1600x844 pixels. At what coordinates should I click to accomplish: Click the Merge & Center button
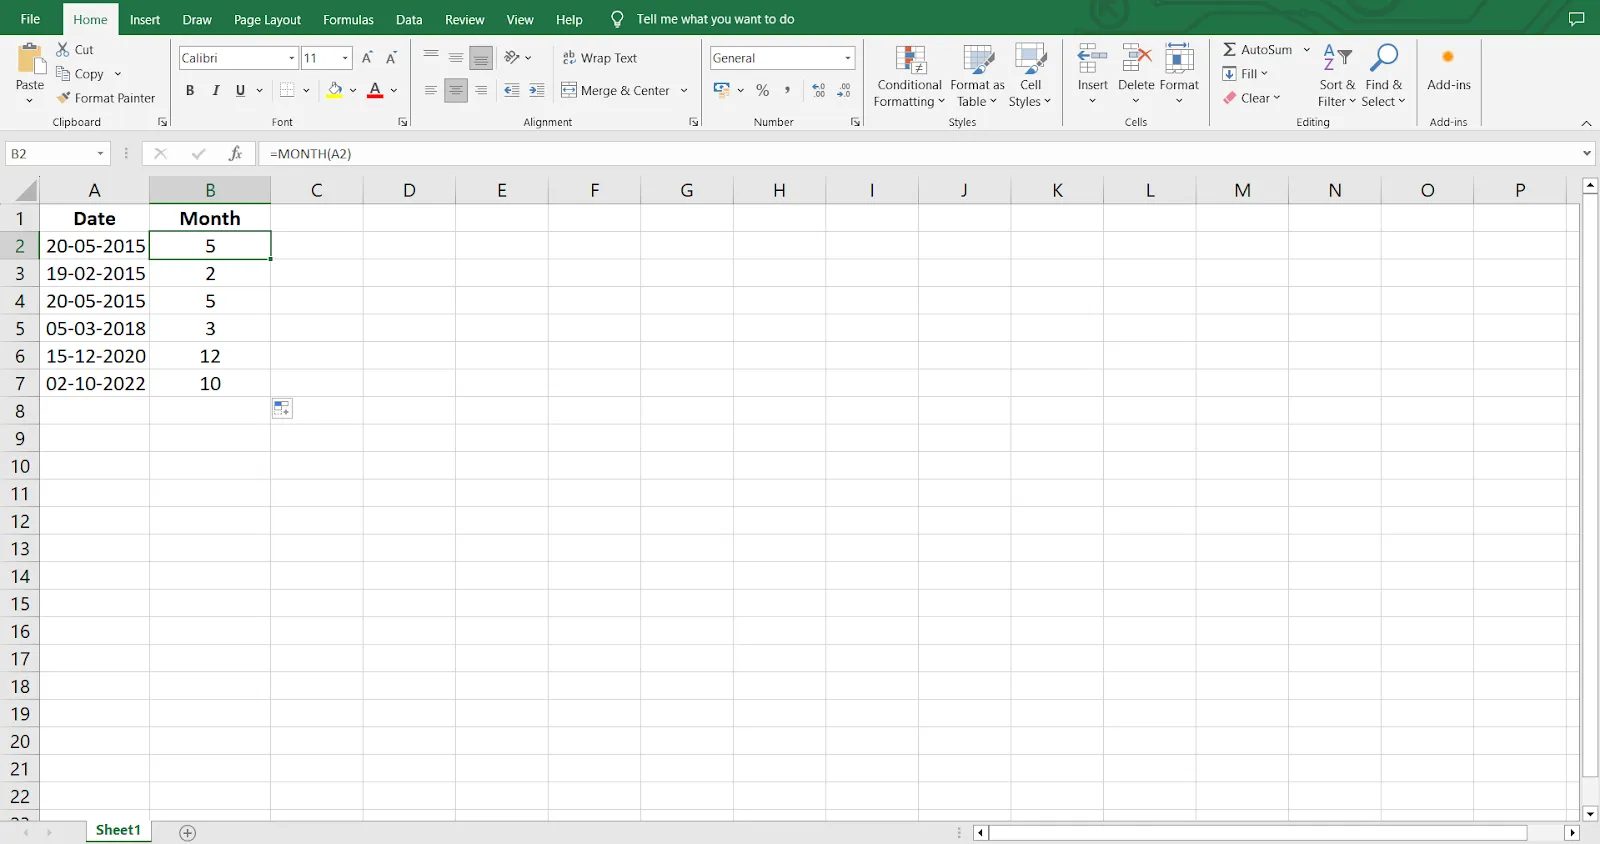pos(616,90)
